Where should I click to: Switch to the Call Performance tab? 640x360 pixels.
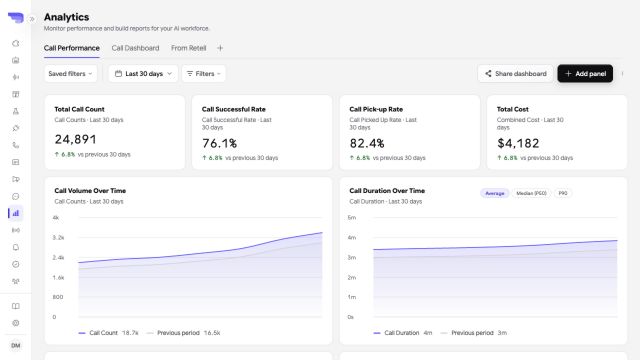72,48
